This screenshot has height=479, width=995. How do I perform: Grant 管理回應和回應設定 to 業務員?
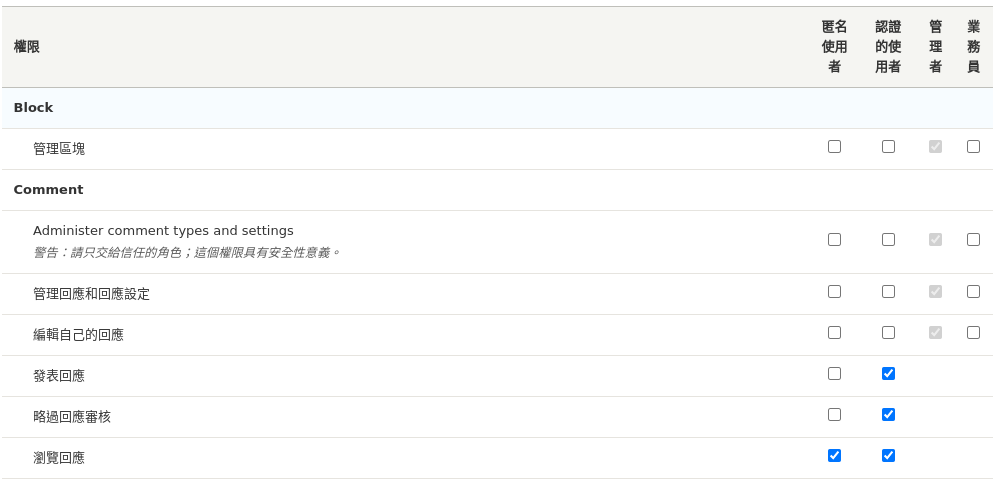(973, 291)
